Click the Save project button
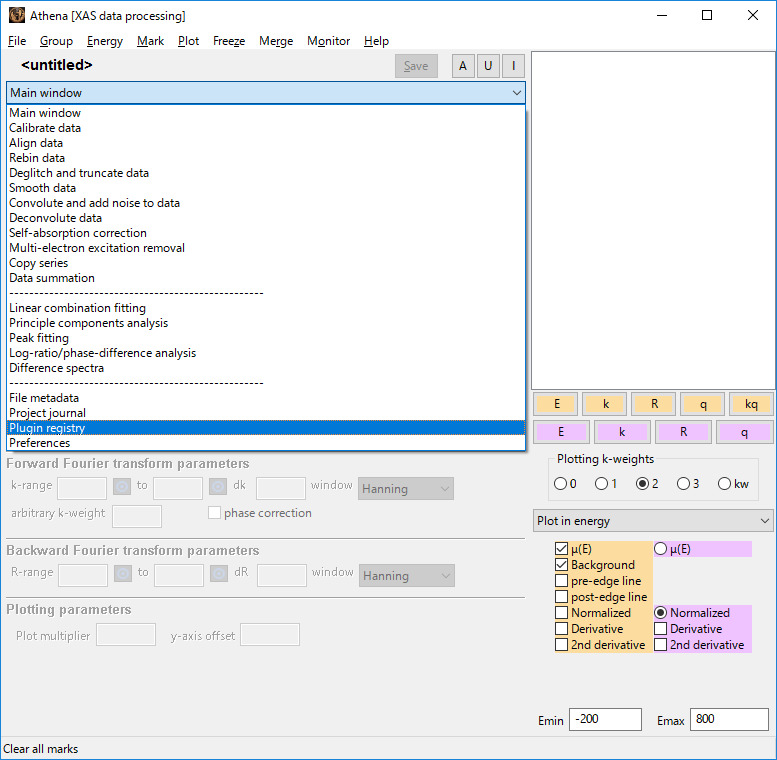 tap(416, 66)
